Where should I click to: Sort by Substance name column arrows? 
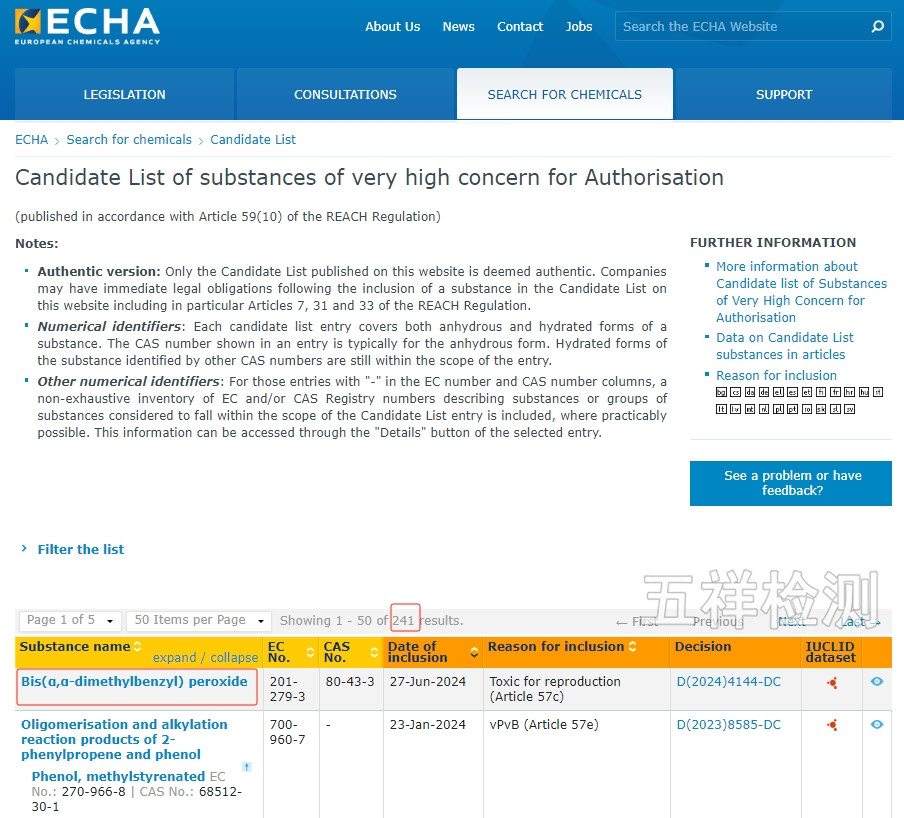pyautogui.click(x=138, y=647)
